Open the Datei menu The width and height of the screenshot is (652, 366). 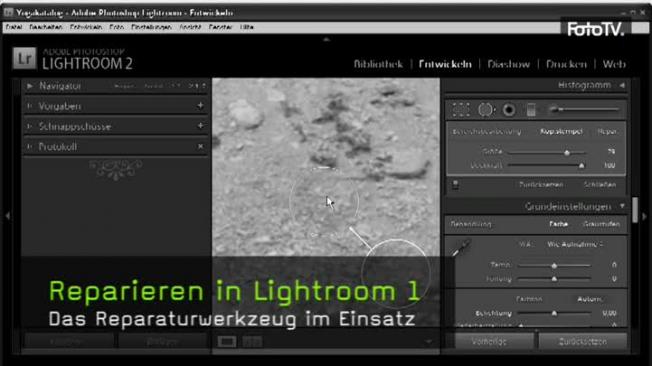[x=14, y=27]
